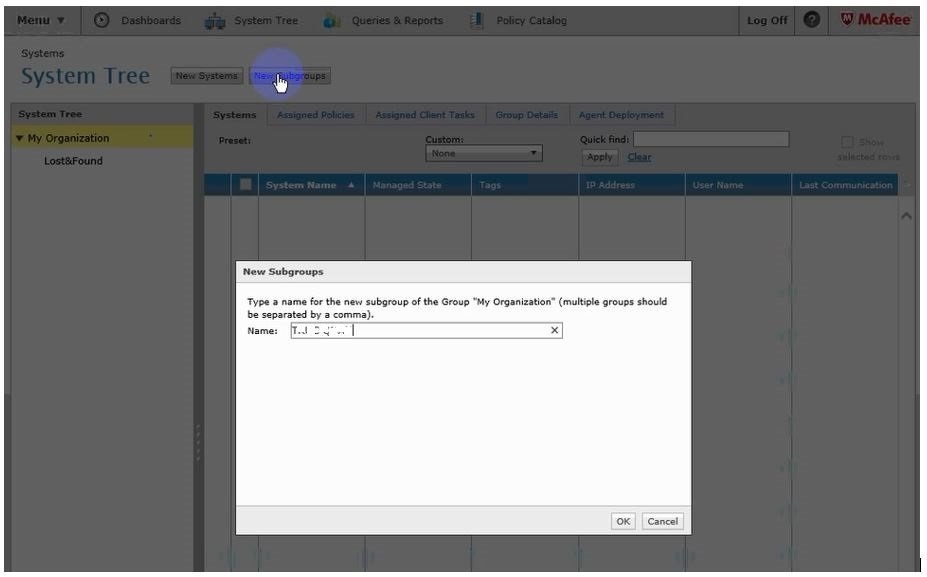
Task: Open the help question mark icon
Action: tap(813, 21)
